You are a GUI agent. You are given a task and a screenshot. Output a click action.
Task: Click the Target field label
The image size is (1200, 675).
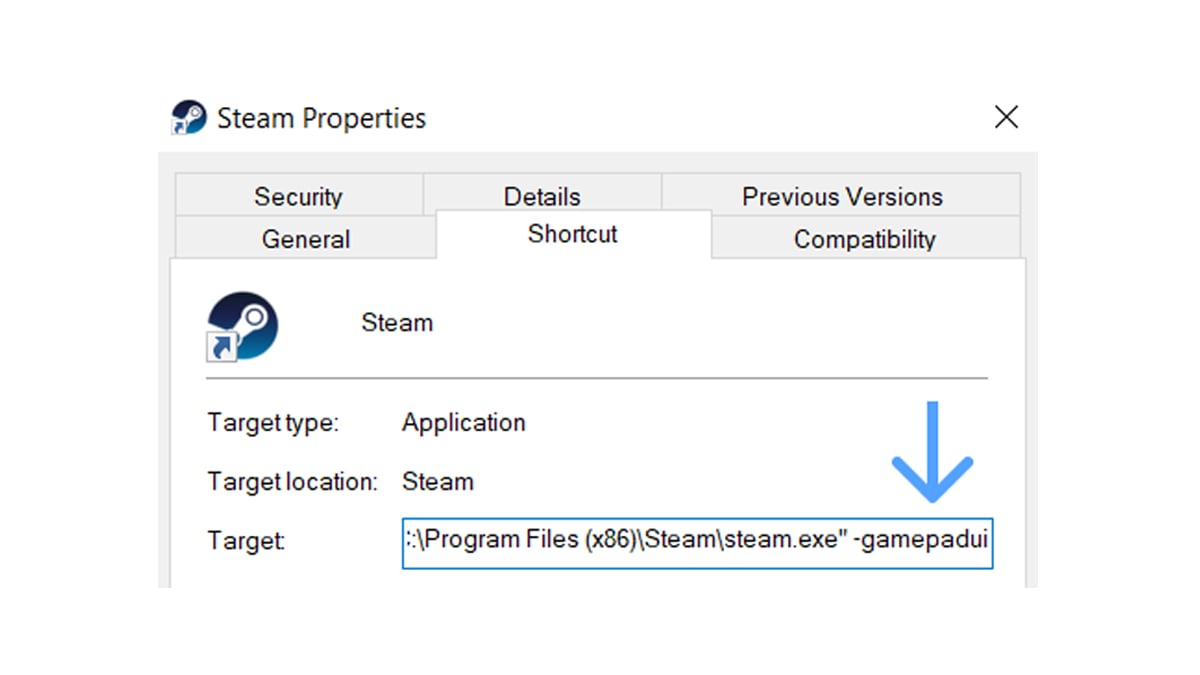[x=245, y=540]
